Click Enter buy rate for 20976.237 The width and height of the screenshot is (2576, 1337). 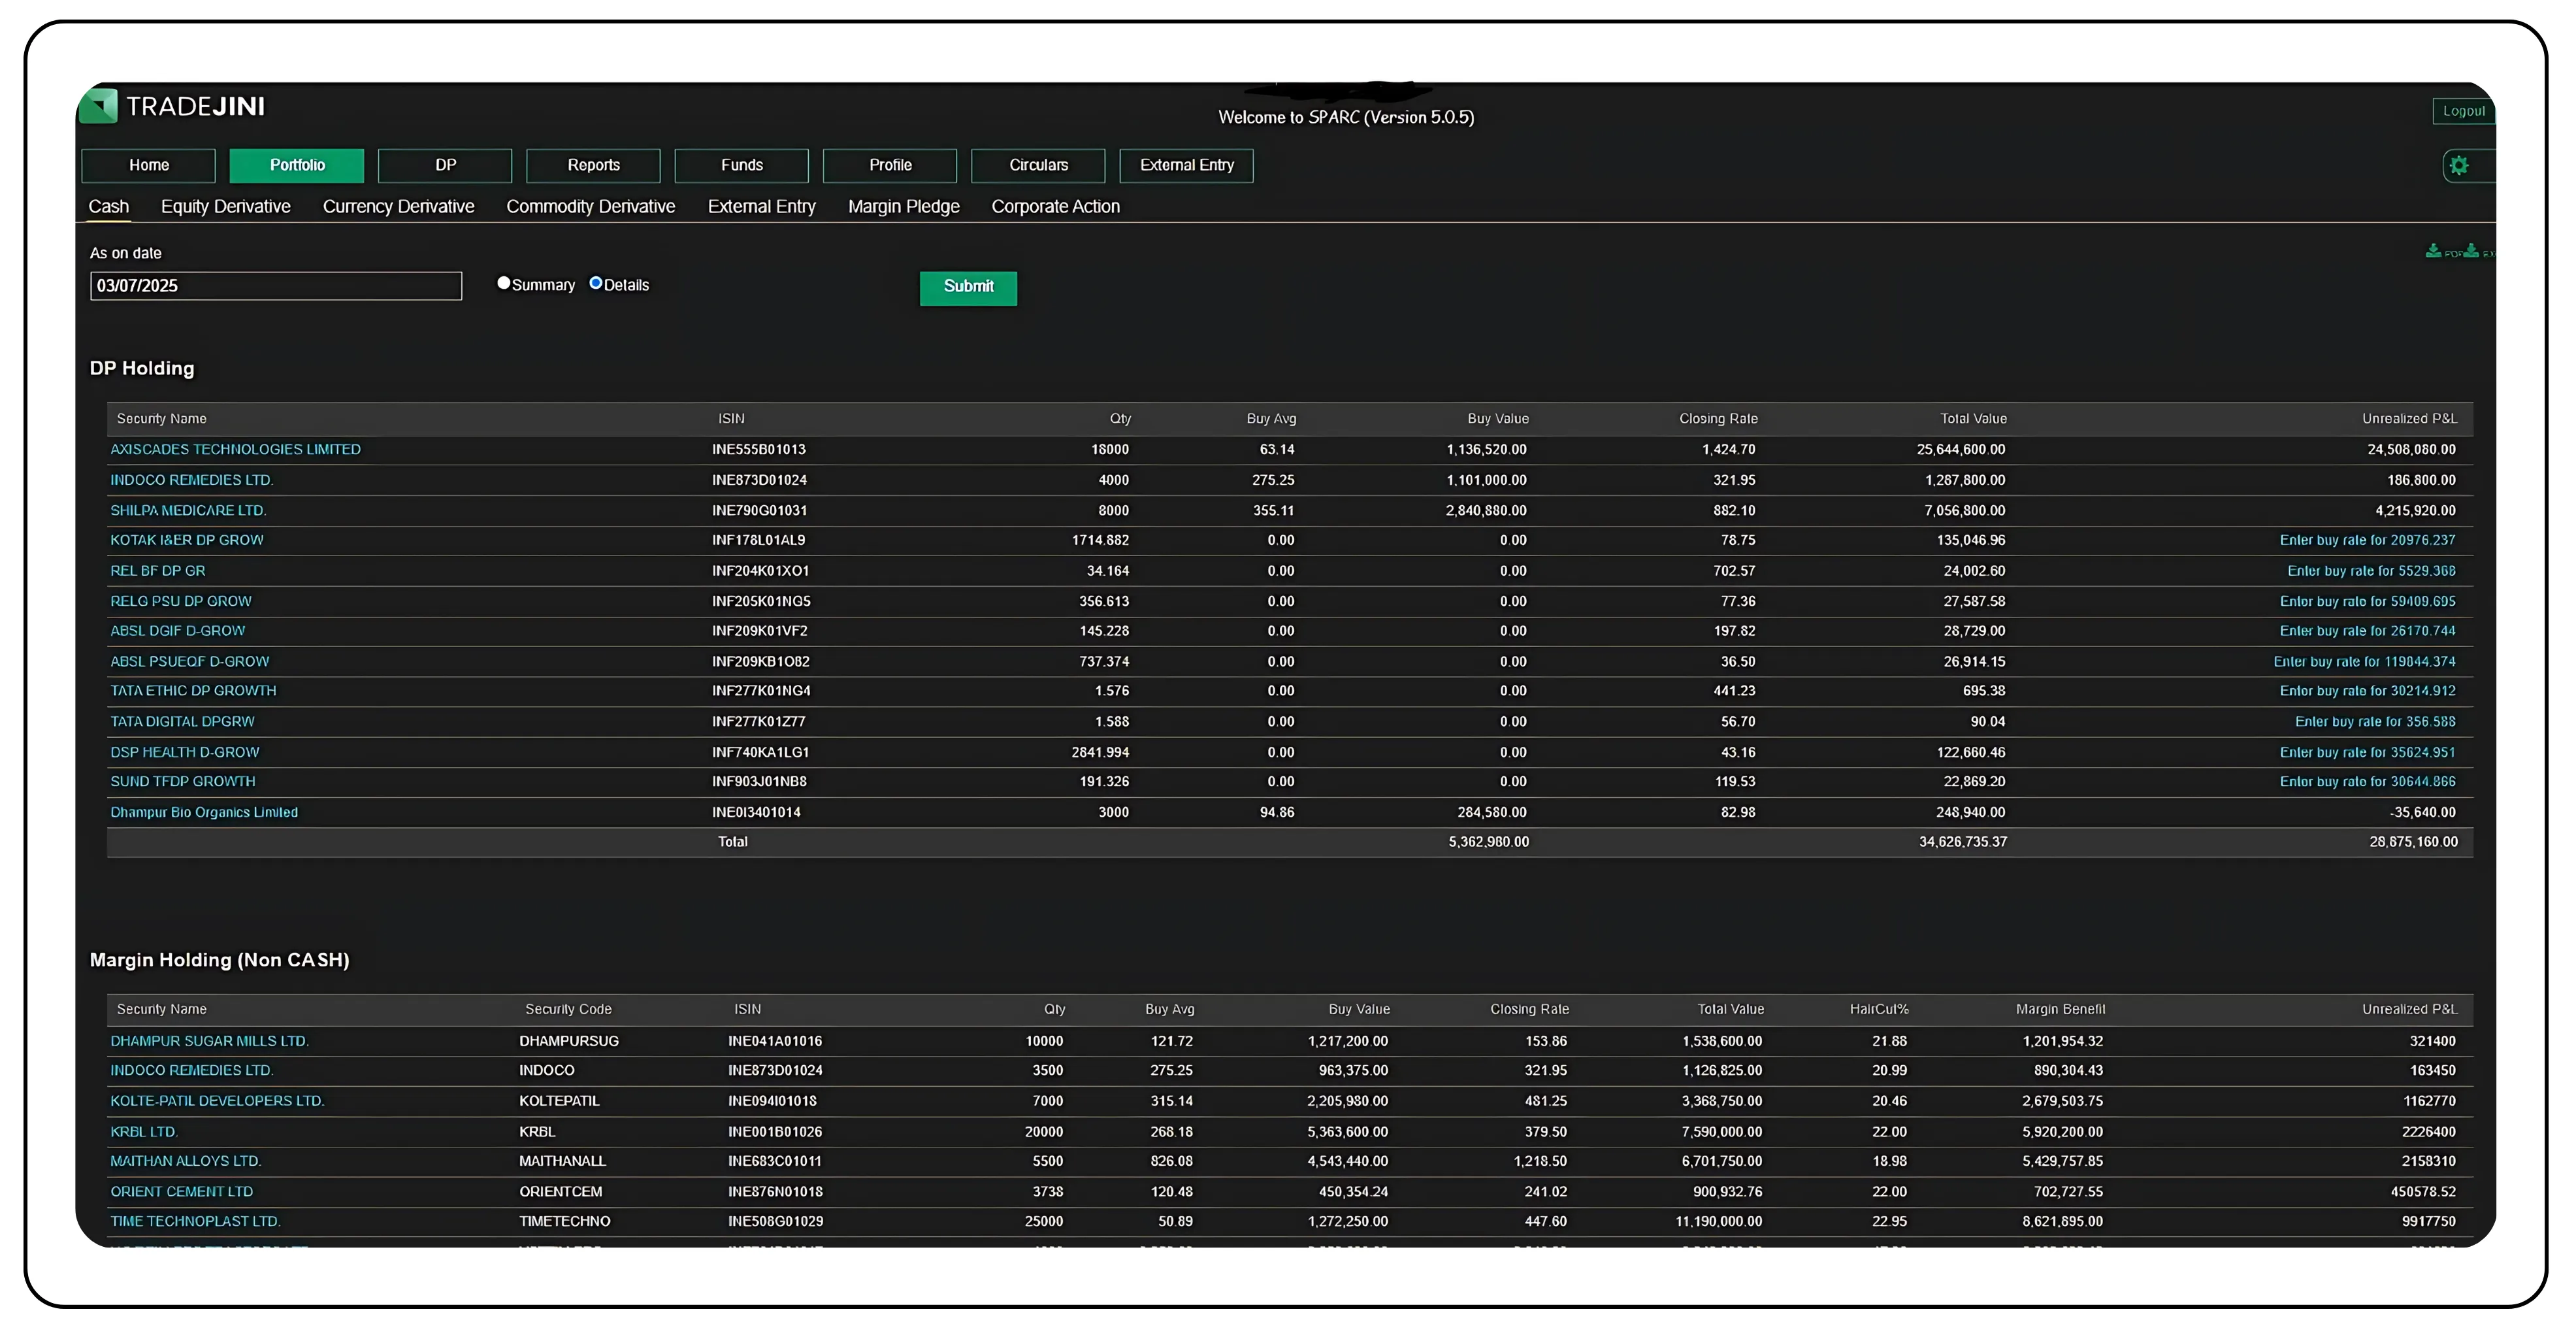click(x=2367, y=540)
